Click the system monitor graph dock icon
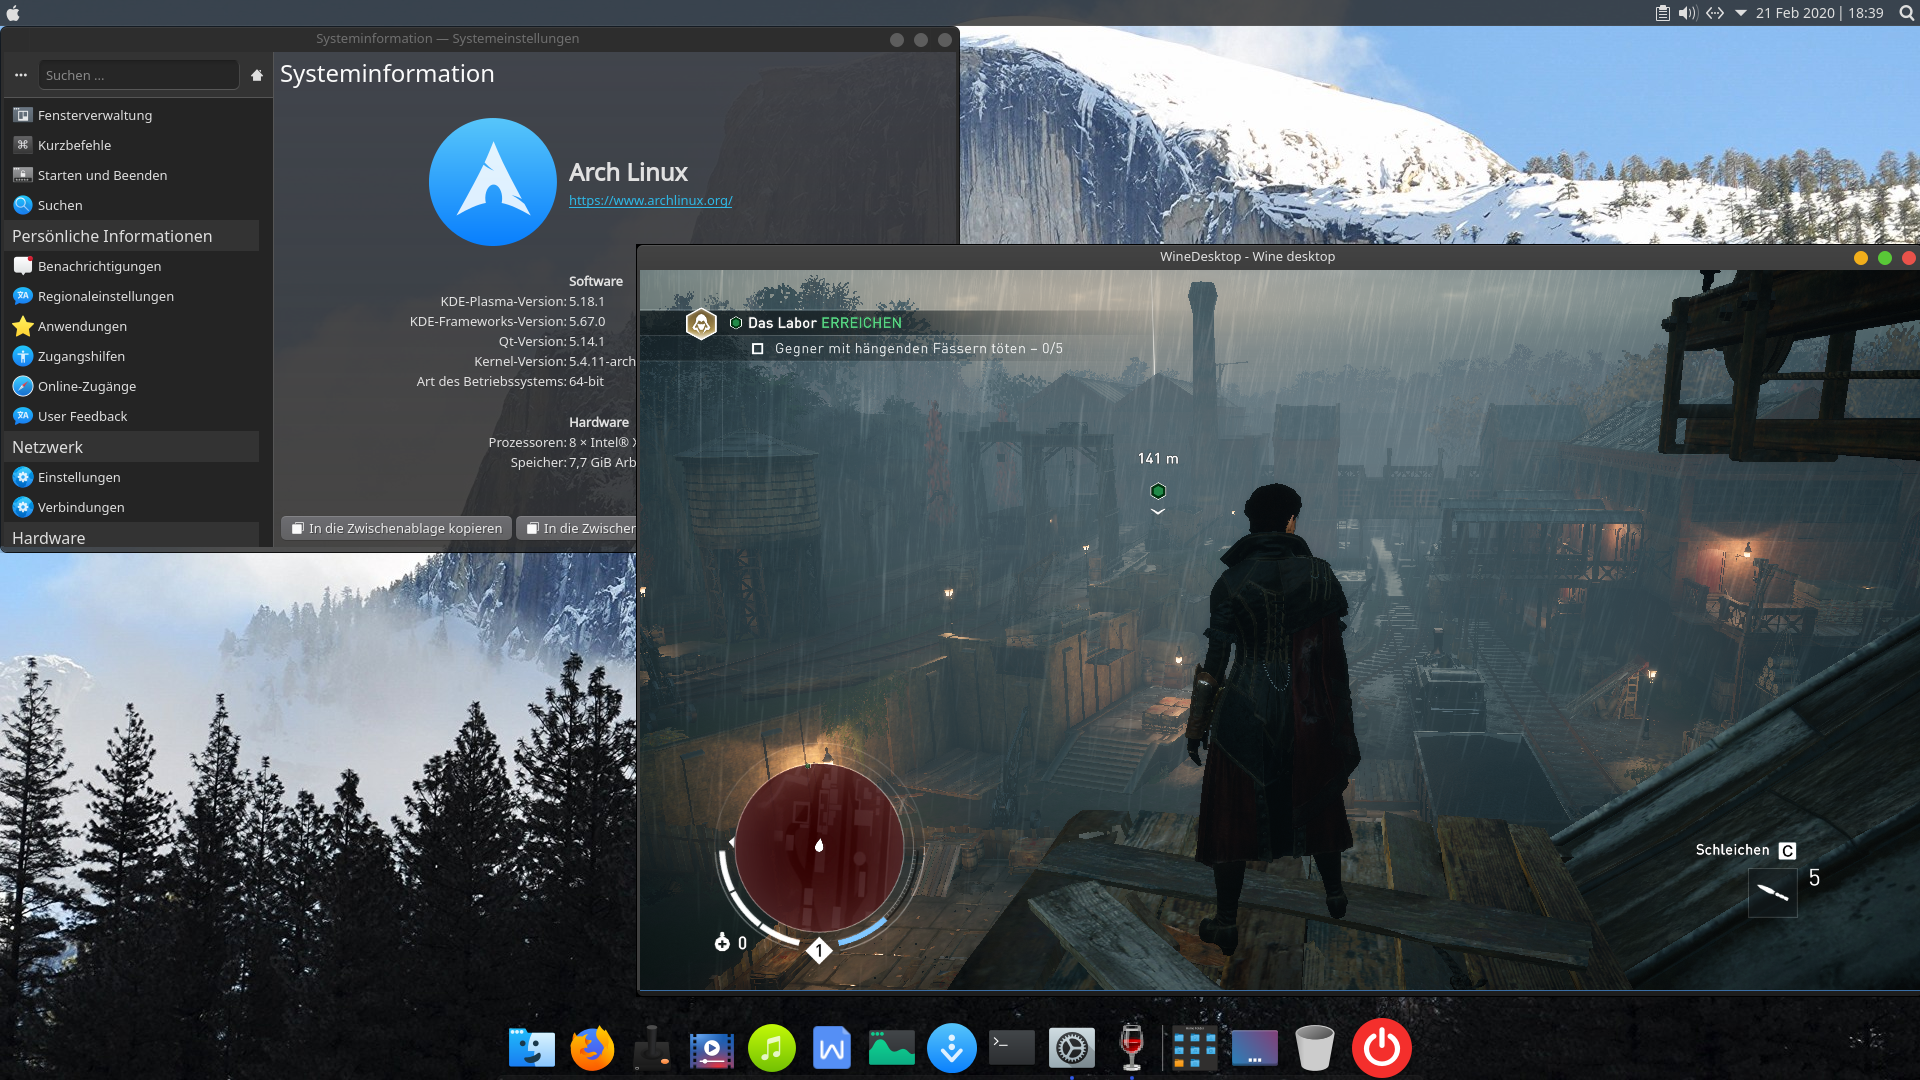 [x=891, y=1048]
